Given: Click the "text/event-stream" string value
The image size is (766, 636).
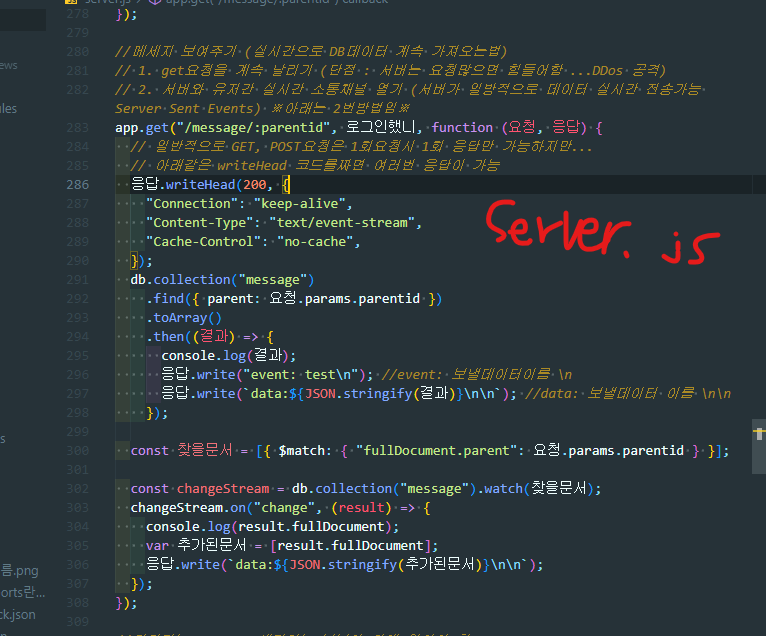Looking at the screenshot, I should click(x=342, y=223).
